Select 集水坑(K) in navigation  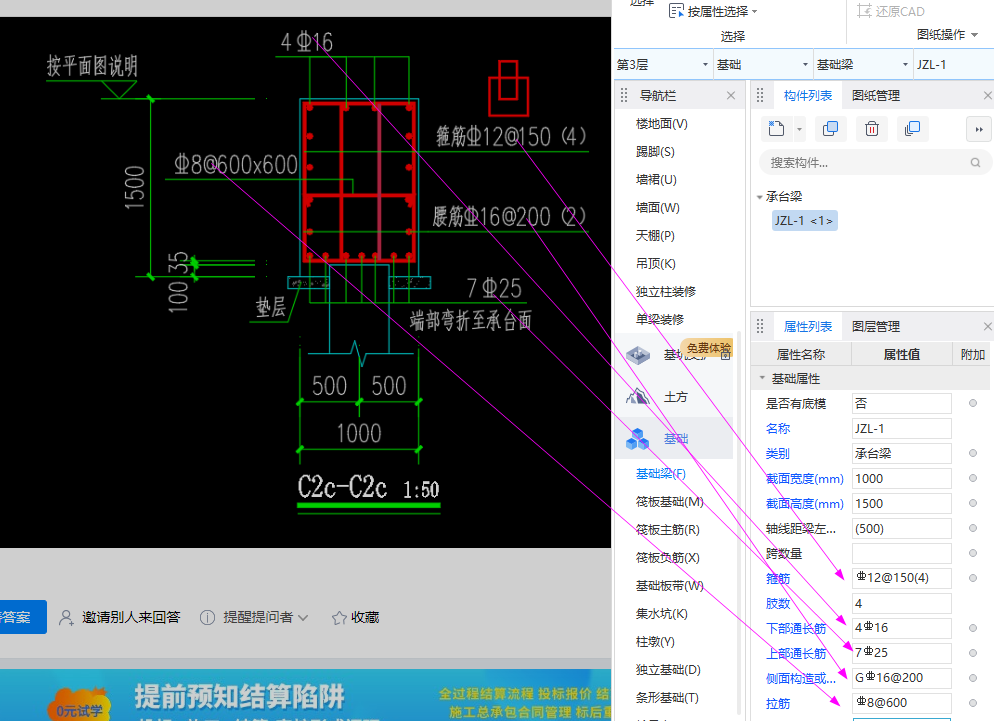coord(661,613)
